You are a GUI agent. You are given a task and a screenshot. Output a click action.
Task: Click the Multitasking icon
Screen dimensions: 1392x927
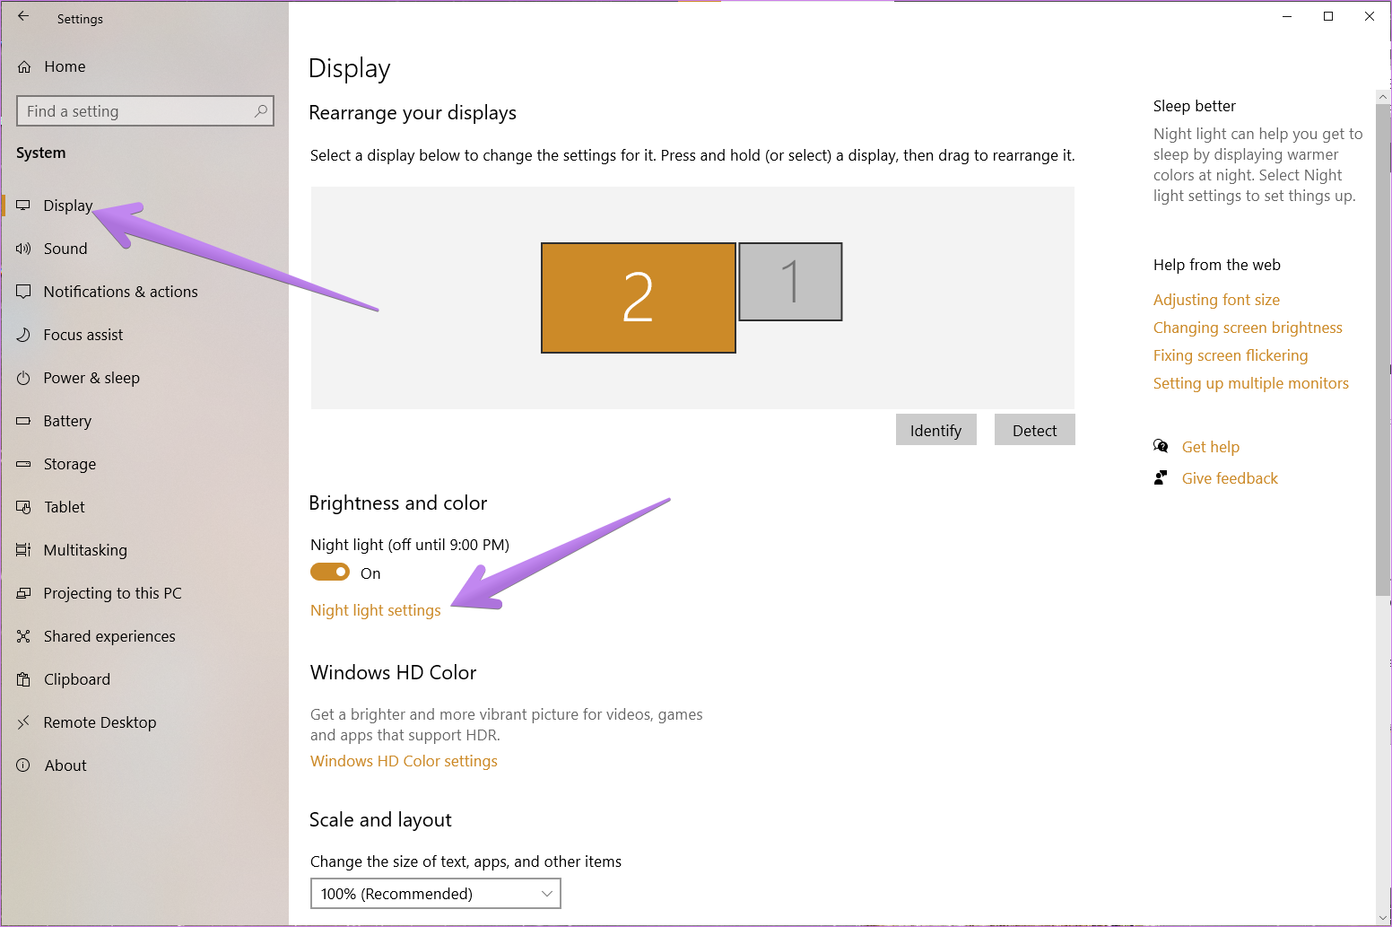coord(23,550)
